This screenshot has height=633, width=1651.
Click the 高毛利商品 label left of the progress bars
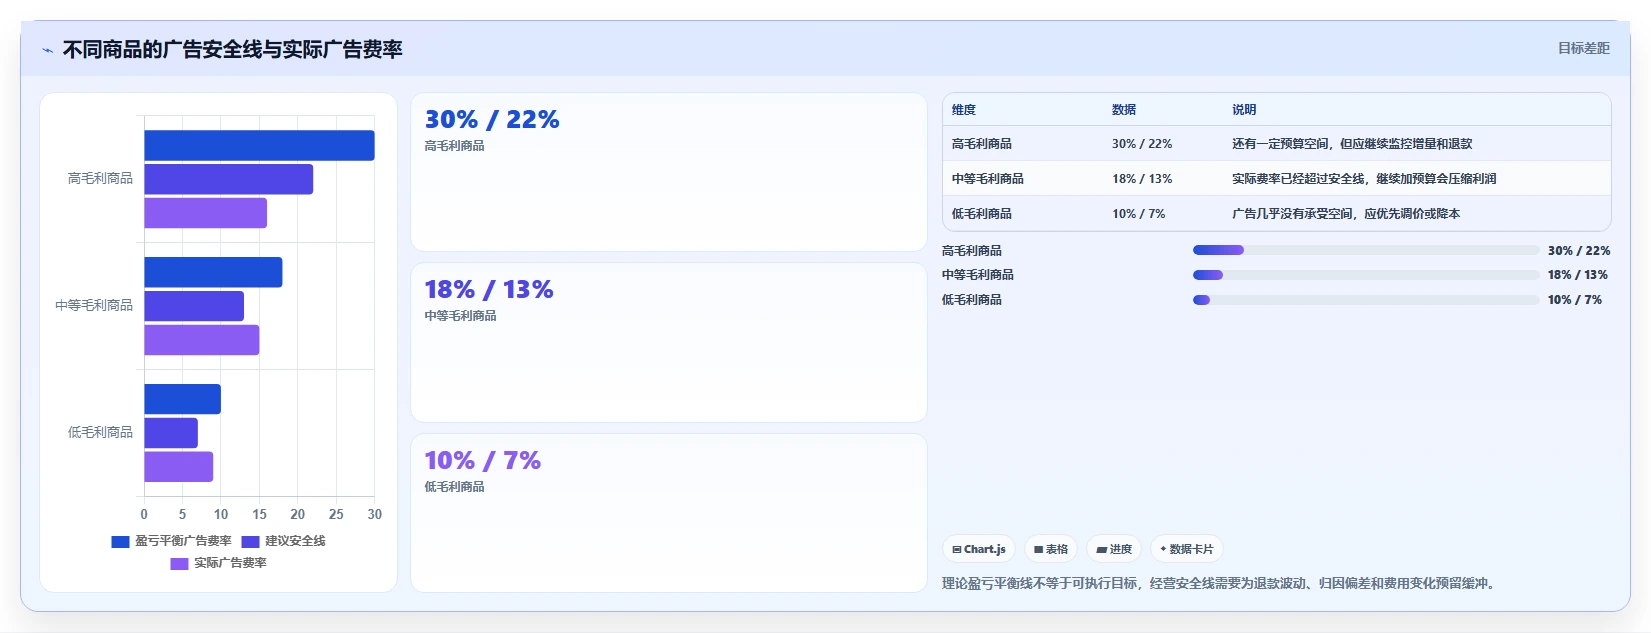tap(972, 251)
